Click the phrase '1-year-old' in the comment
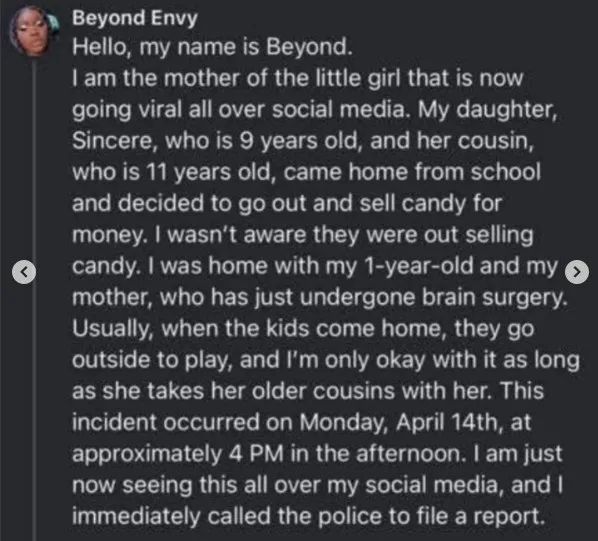Image resolution: width=598 pixels, height=541 pixels. [x=419, y=266]
